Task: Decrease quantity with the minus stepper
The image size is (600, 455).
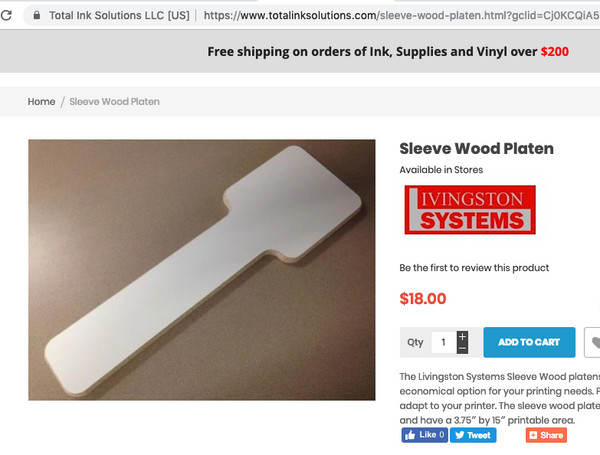Action: point(462,348)
